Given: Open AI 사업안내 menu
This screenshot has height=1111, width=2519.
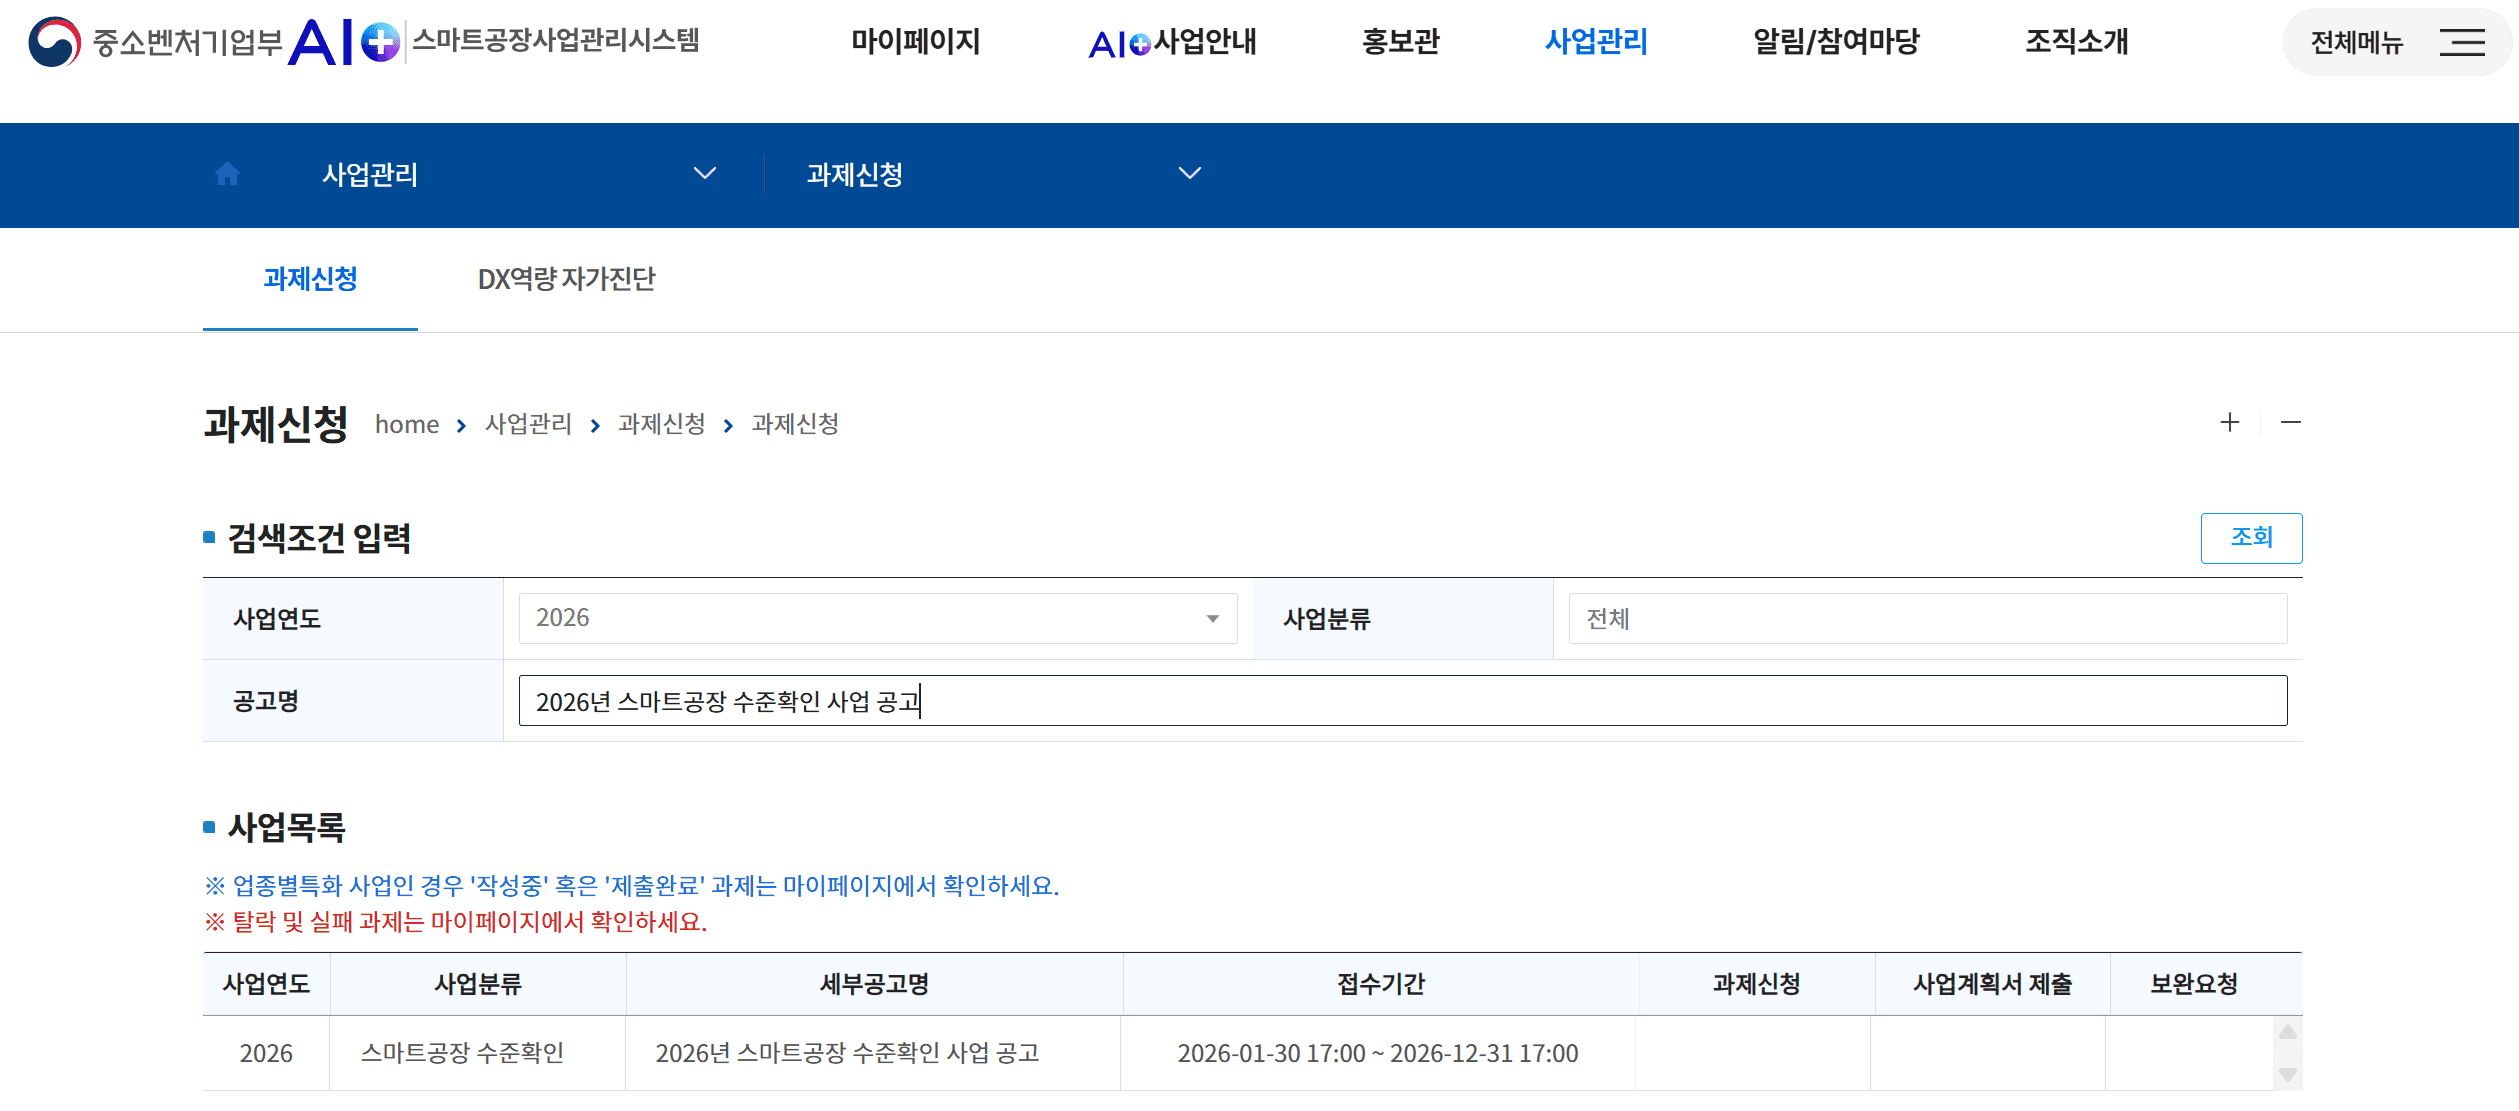Looking at the screenshot, I should 1171,42.
